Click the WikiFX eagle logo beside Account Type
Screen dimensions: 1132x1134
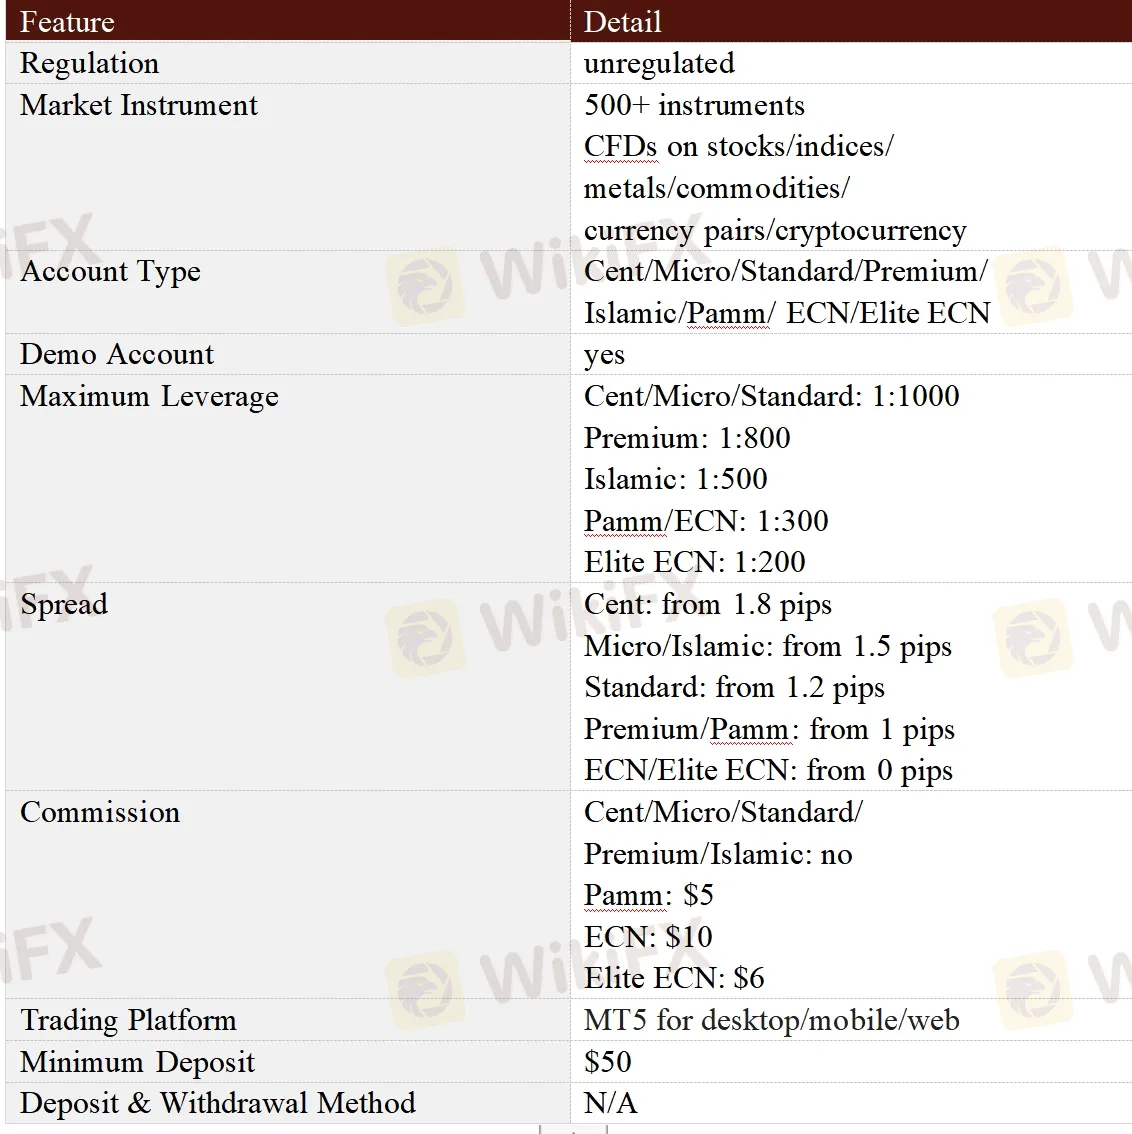click(427, 287)
